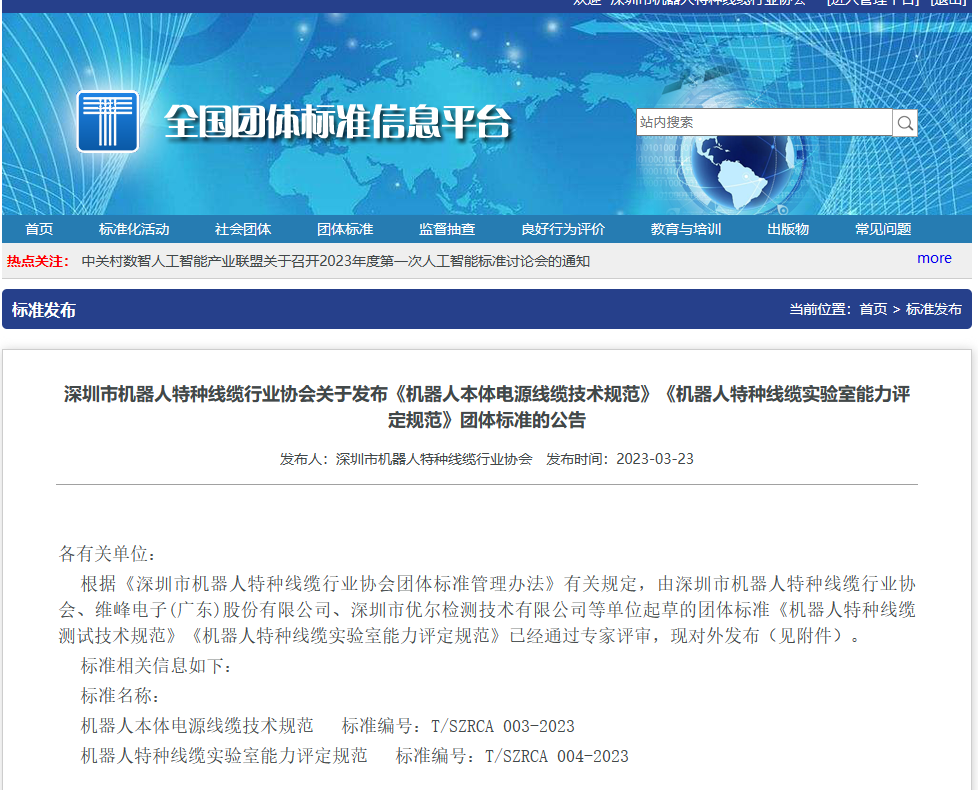This screenshot has width=978, height=790.
Task: Click the 标准发布 section heading on the left
Action: [44, 310]
